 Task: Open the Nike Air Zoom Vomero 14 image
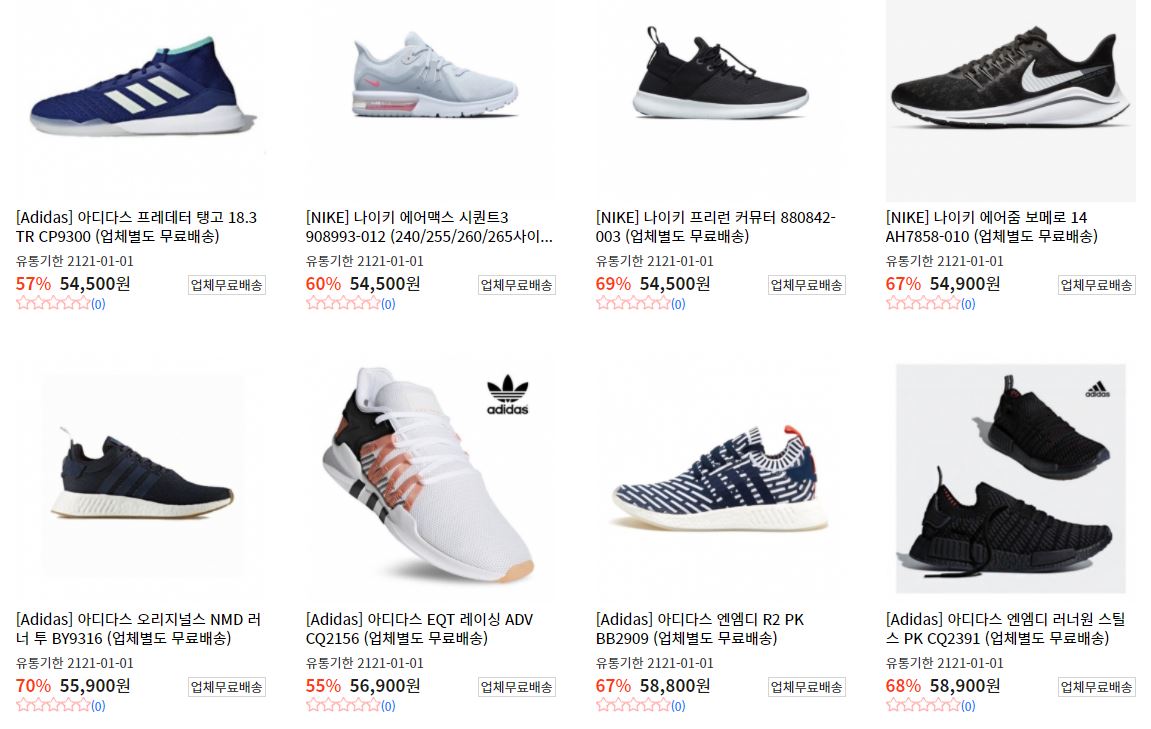click(x=1011, y=99)
